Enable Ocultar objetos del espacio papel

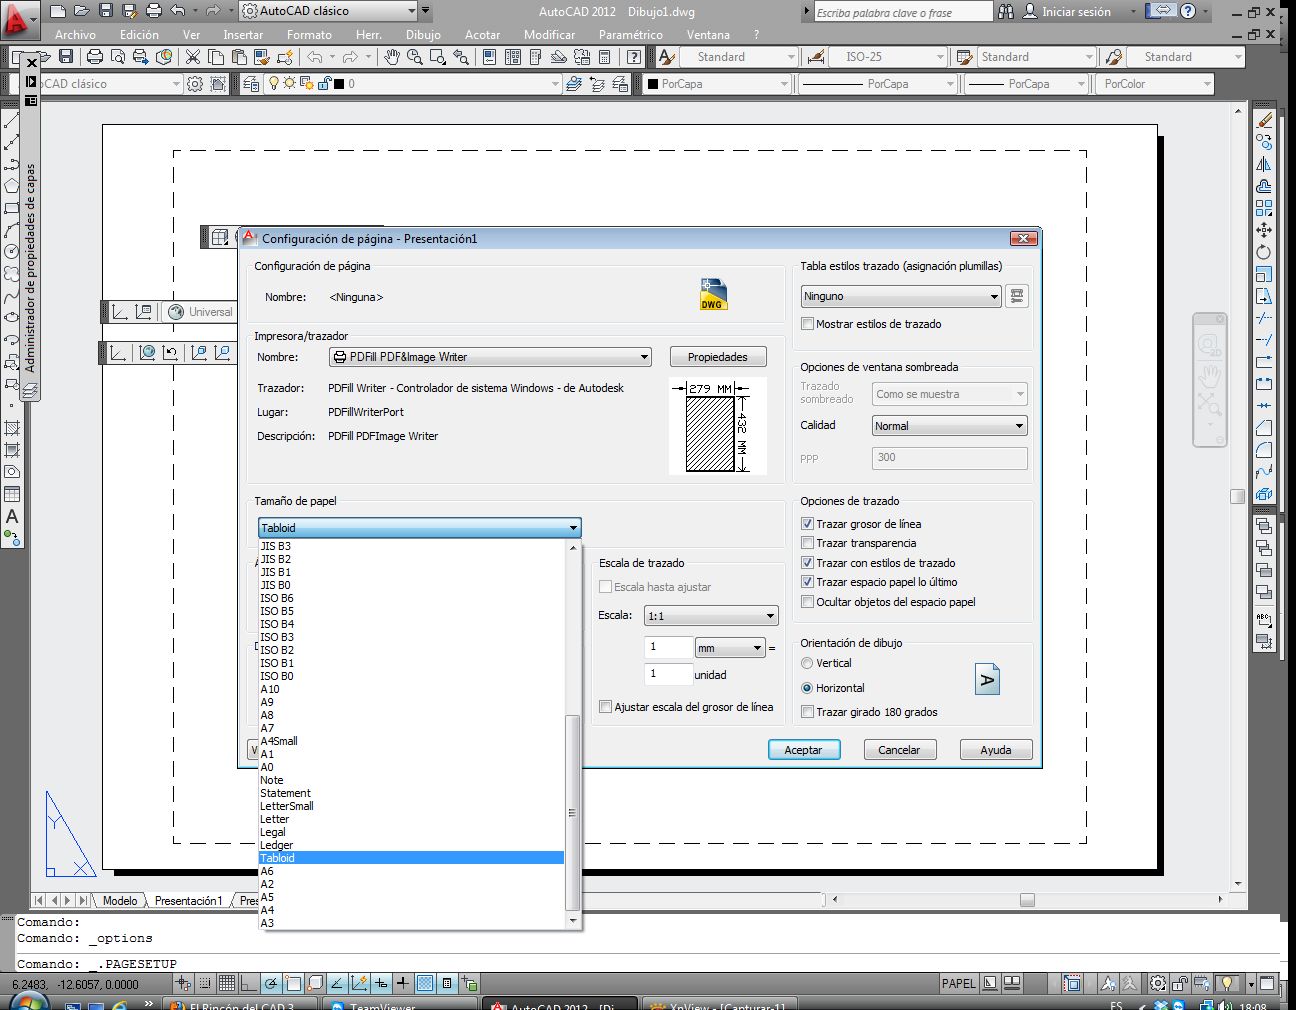[x=808, y=602]
